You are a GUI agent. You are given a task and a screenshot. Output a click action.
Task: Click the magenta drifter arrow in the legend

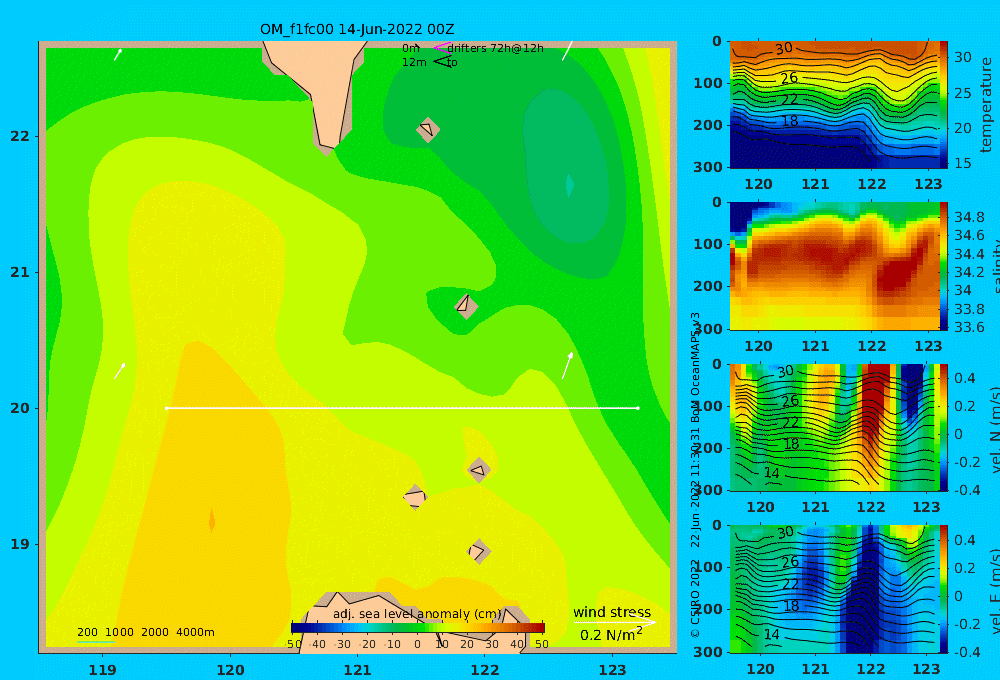click(441, 47)
